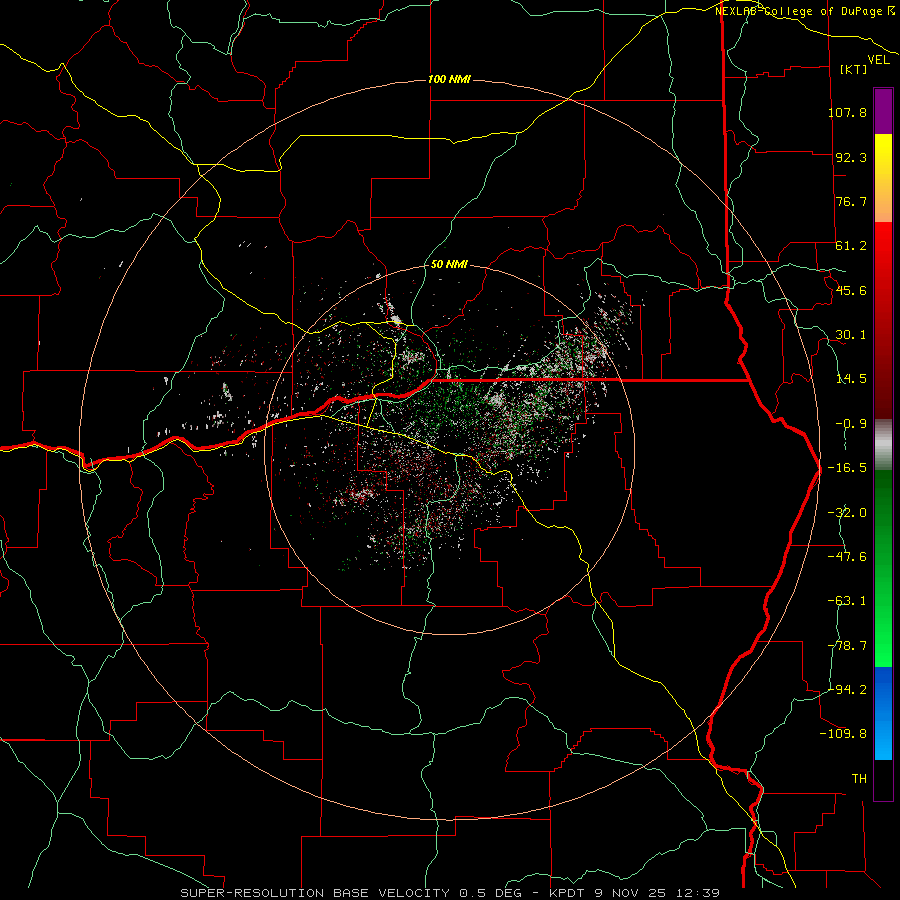Select the purple band atop color scale
The image size is (900, 900).
coord(883,111)
